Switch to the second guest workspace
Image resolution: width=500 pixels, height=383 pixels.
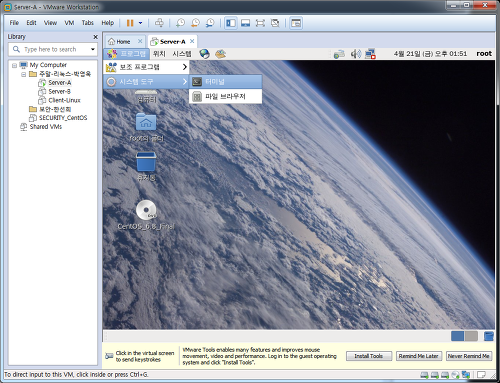coord(471,336)
